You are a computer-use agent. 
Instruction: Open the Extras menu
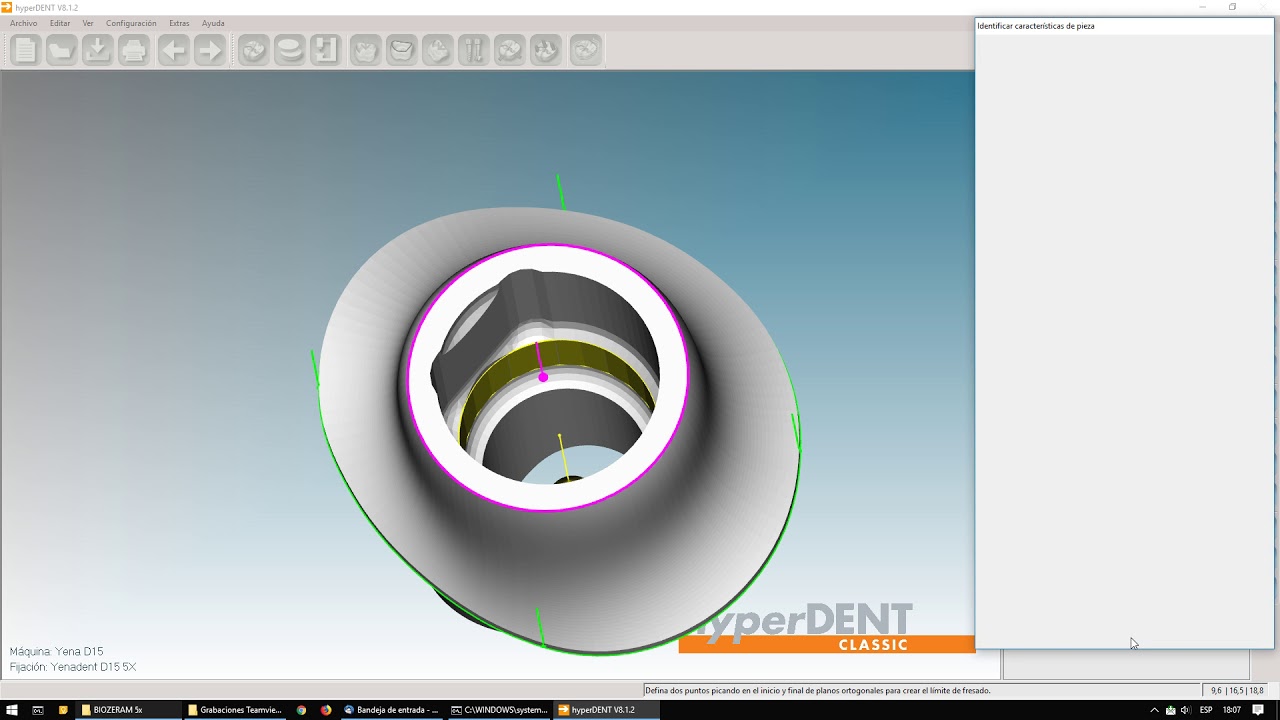click(179, 23)
